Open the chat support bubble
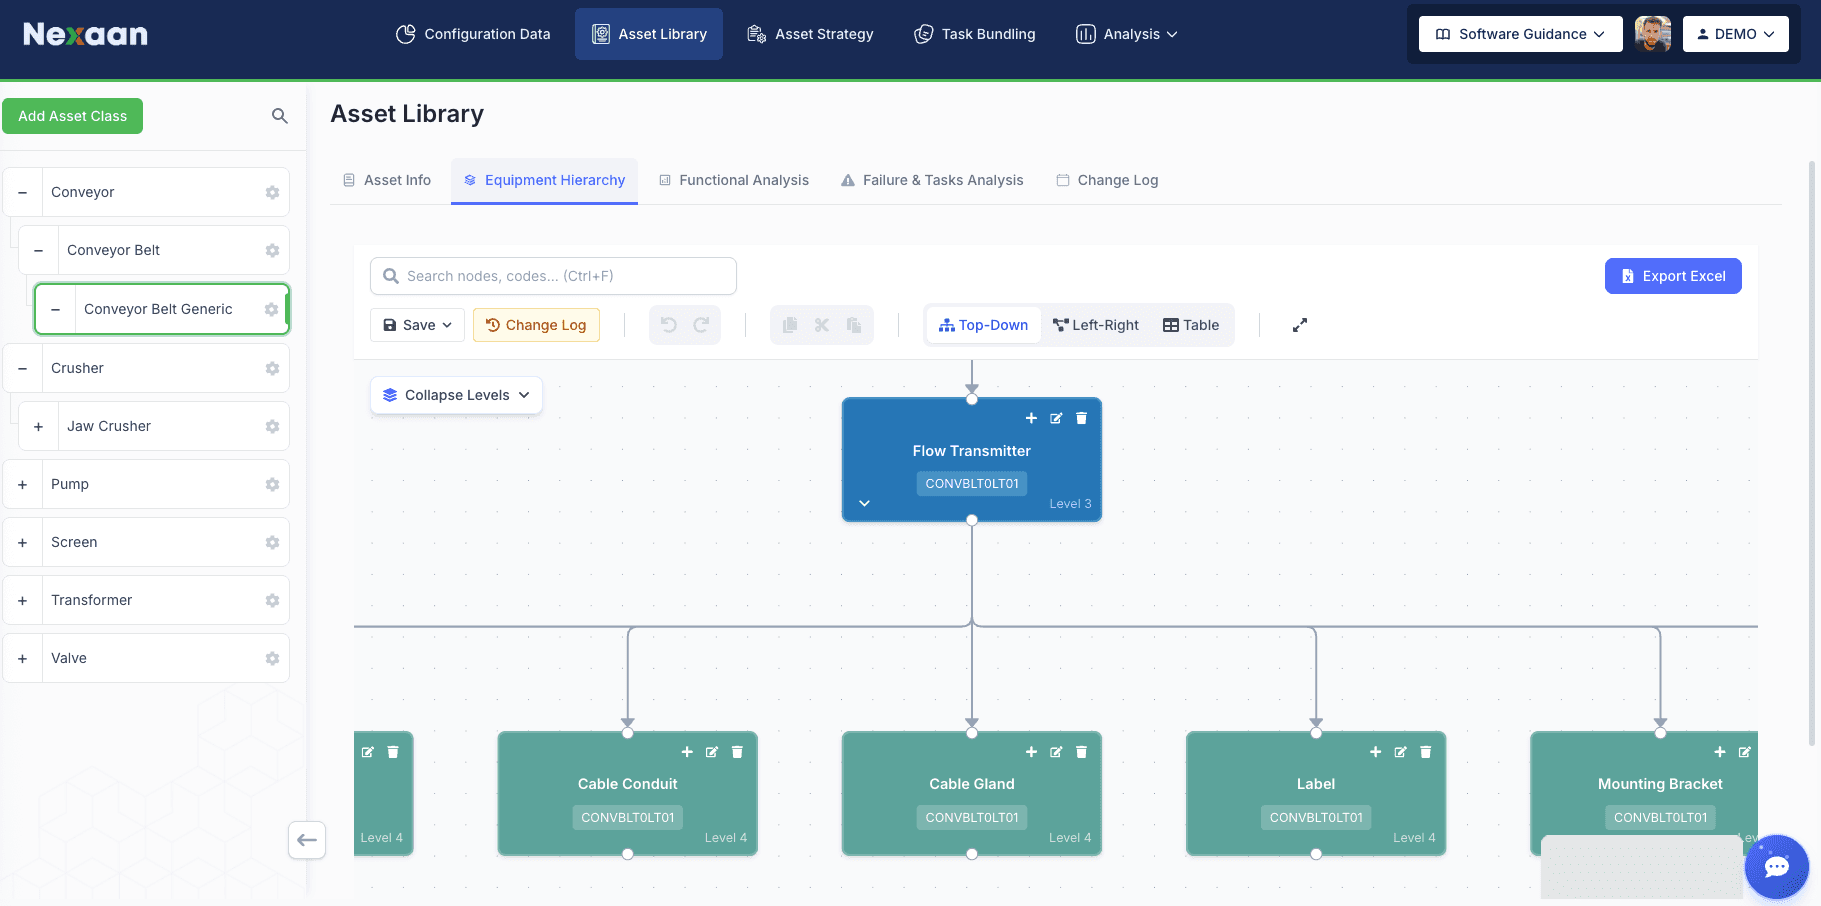1821x906 pixels. [1776, 866]
